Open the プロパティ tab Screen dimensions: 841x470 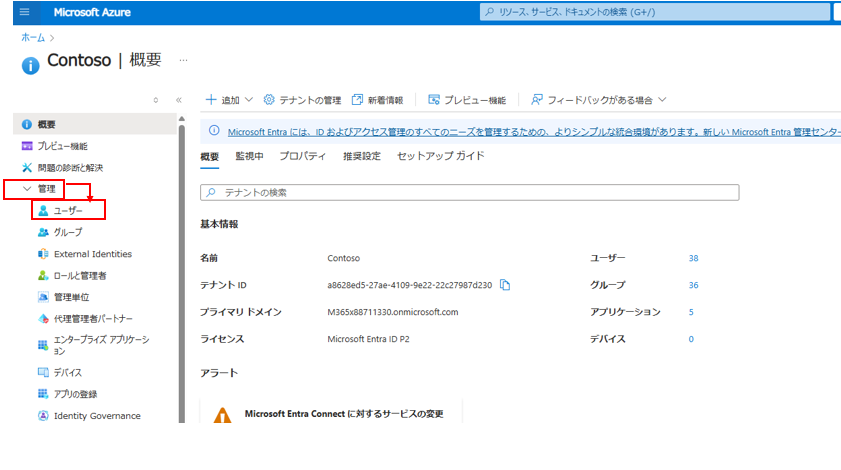point(303,156)
